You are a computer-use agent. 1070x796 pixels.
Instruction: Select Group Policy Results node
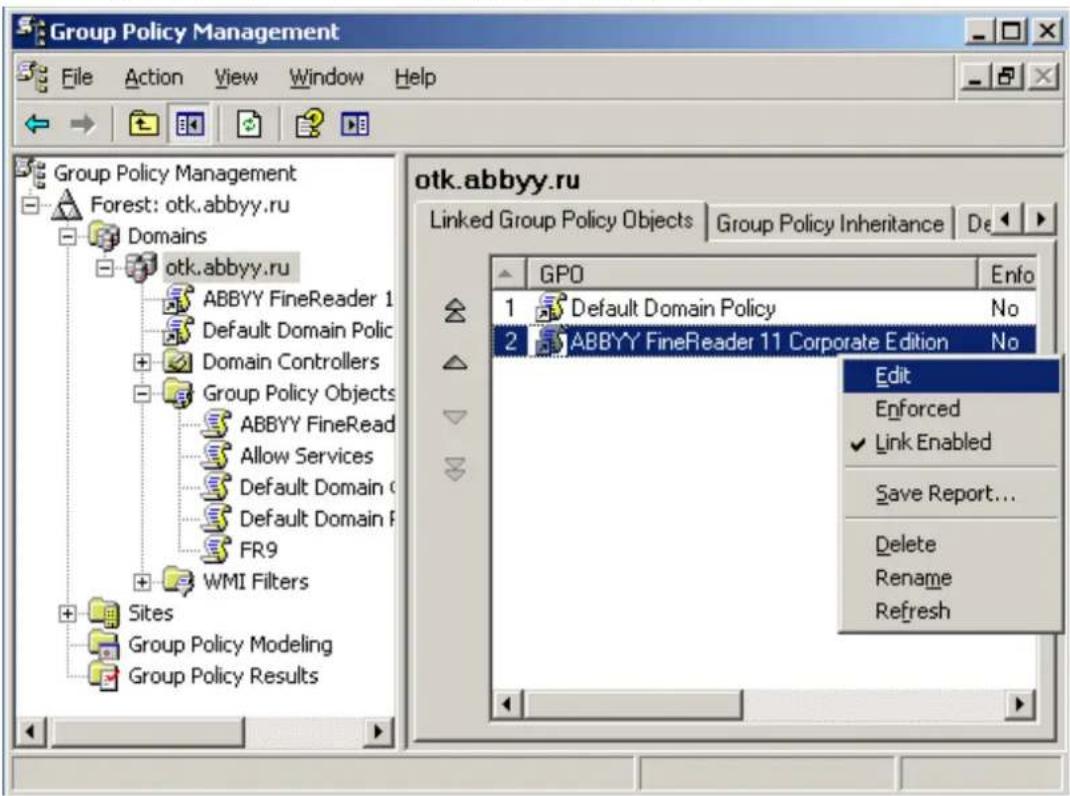[223, 676]
